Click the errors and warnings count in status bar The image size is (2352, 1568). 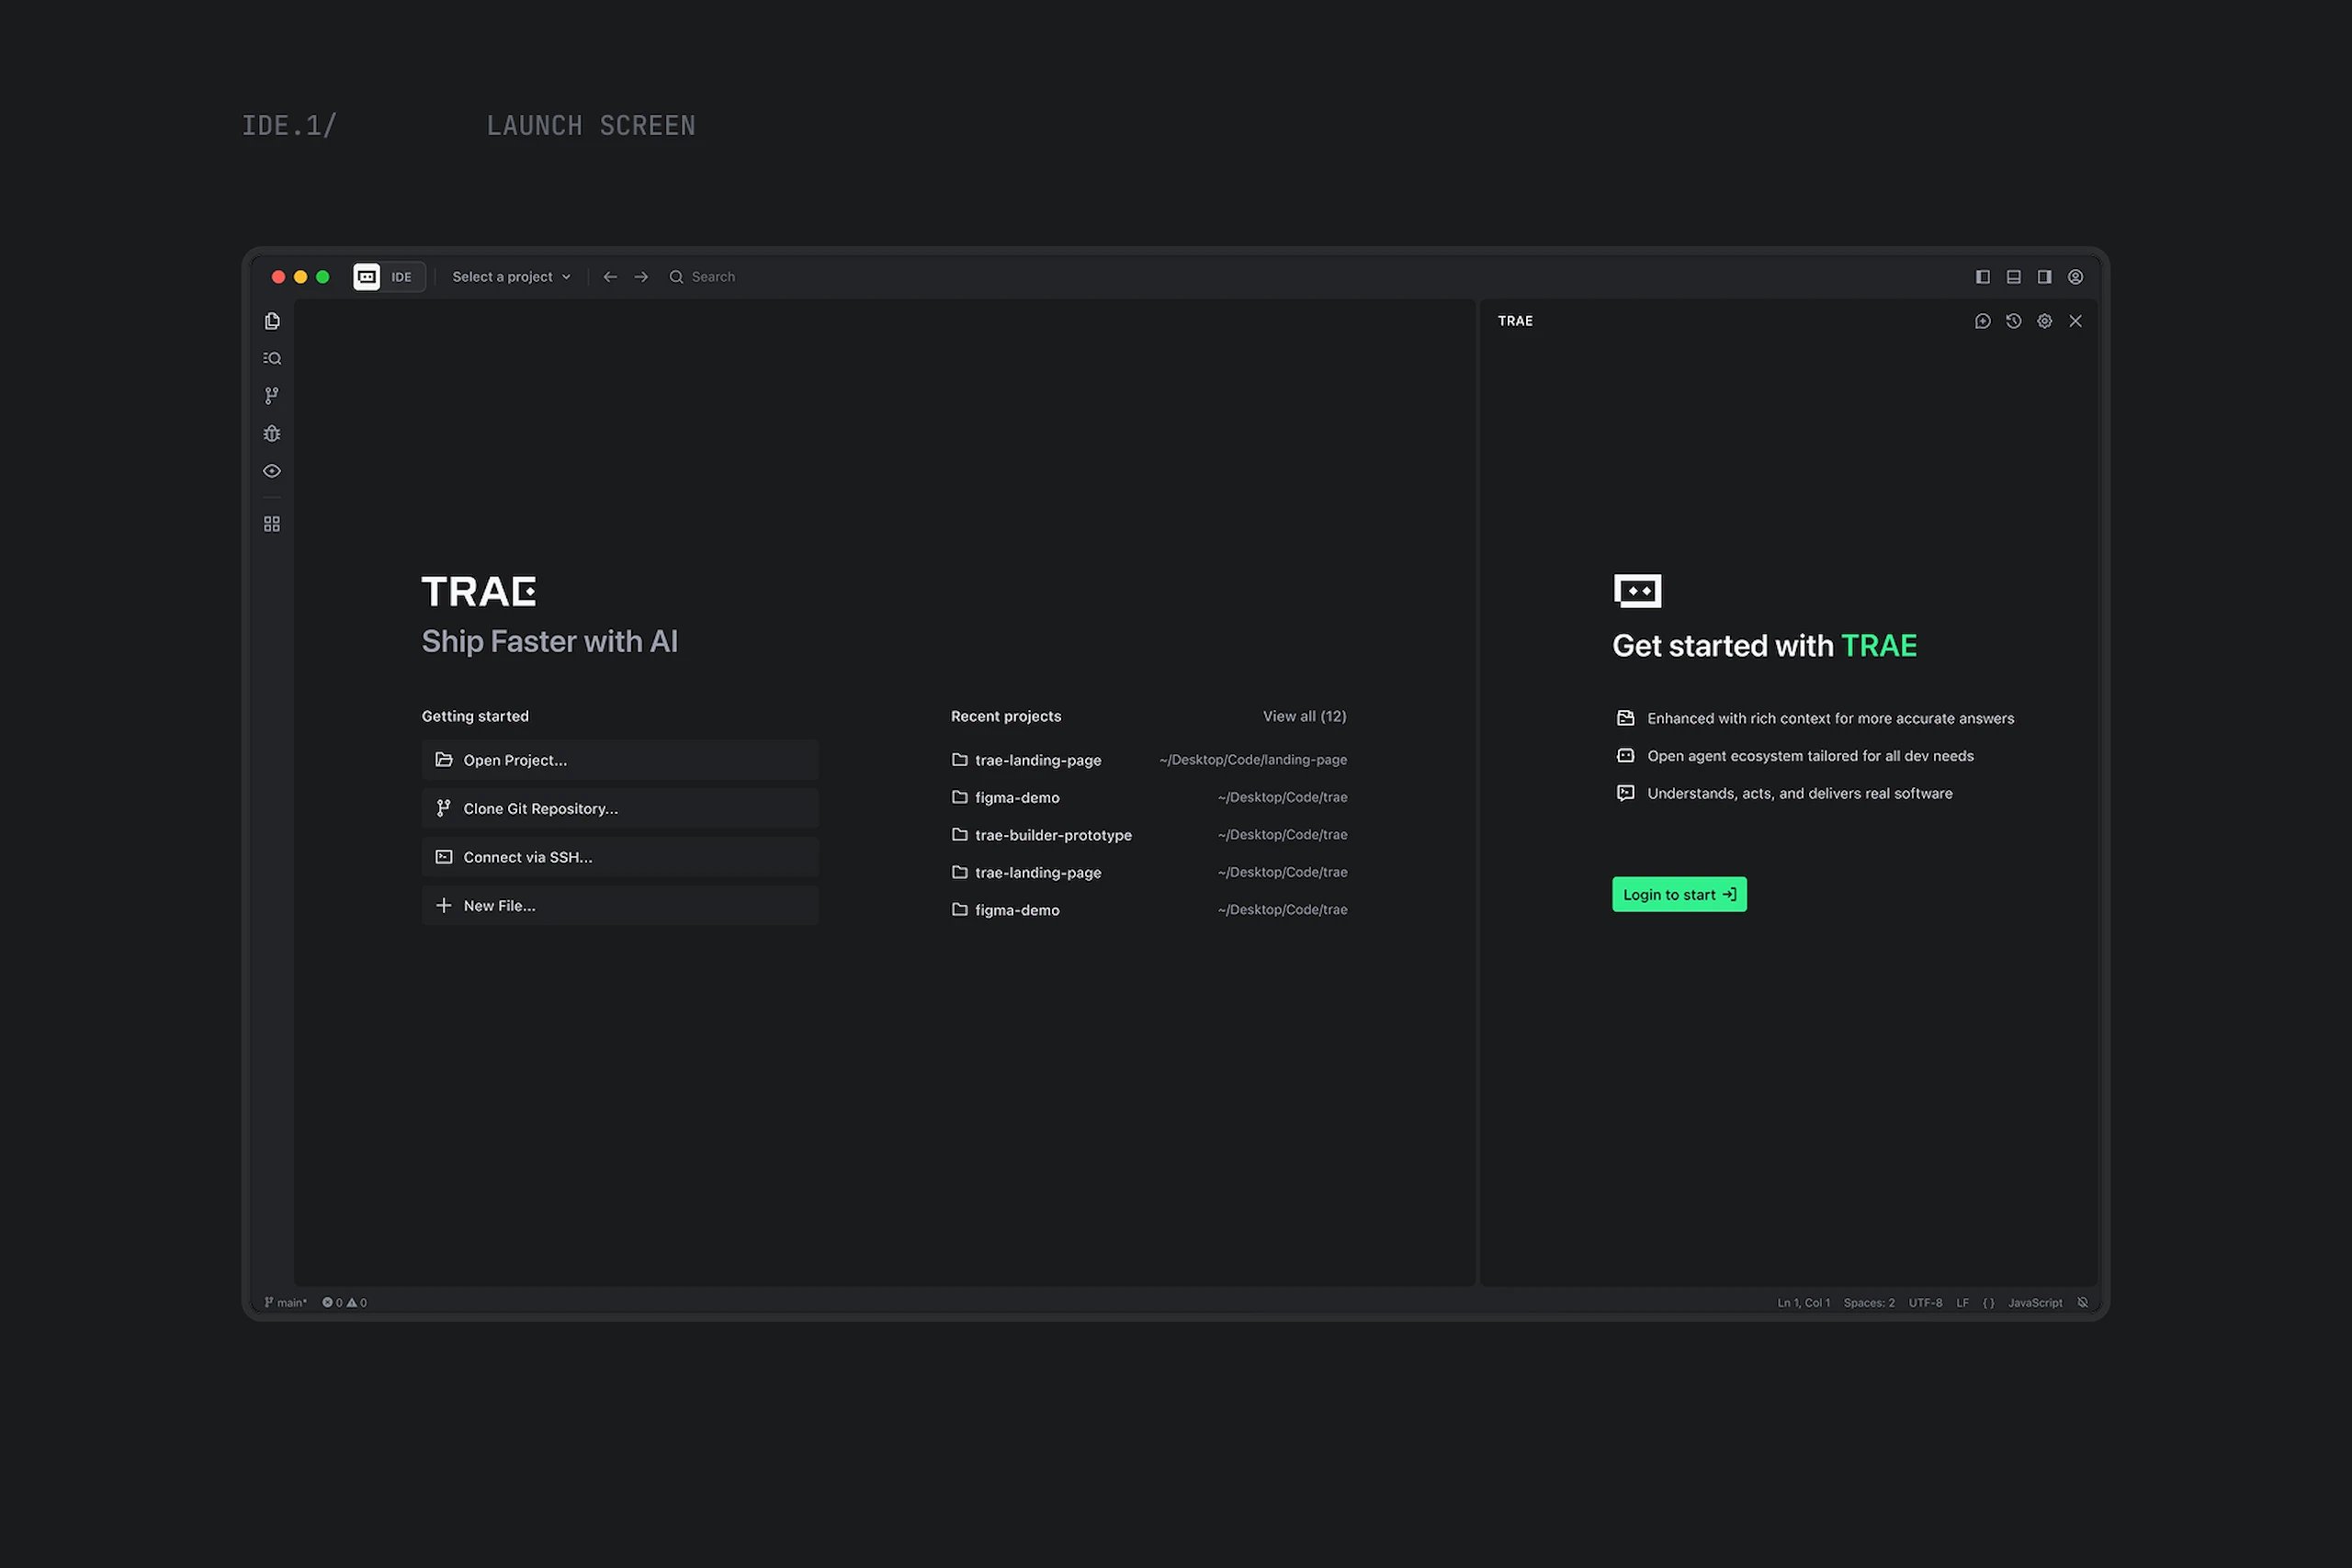click(345, 1302)
